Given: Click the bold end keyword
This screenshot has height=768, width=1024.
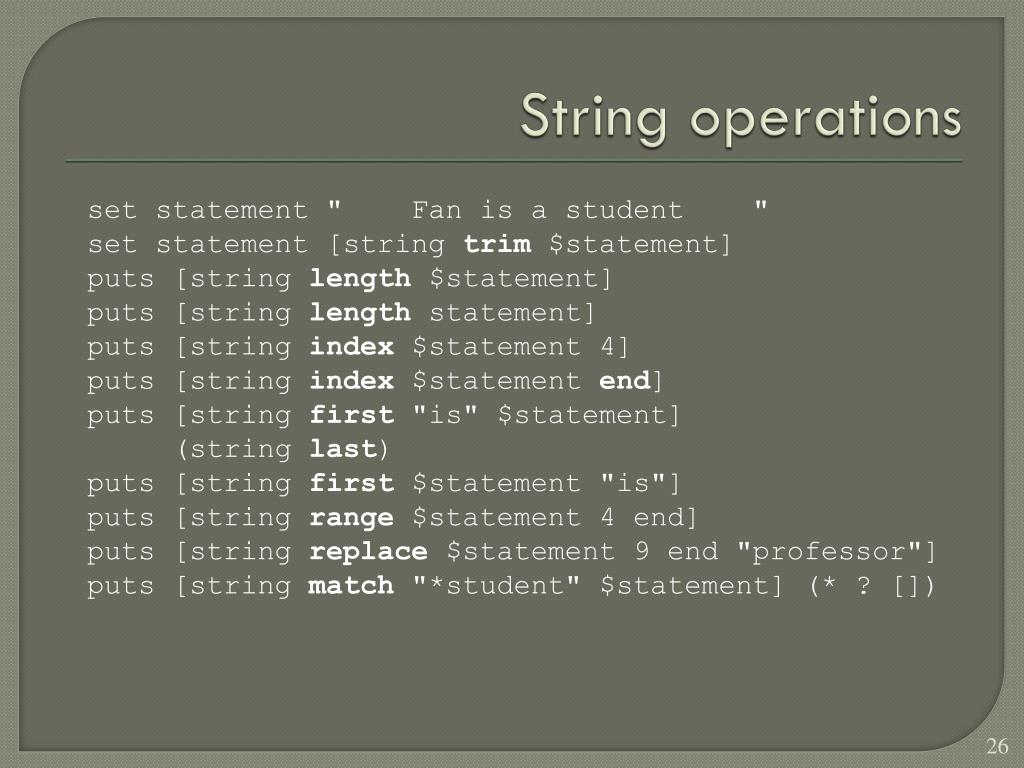Looking at the screenshot, I should tap(624, 380).
